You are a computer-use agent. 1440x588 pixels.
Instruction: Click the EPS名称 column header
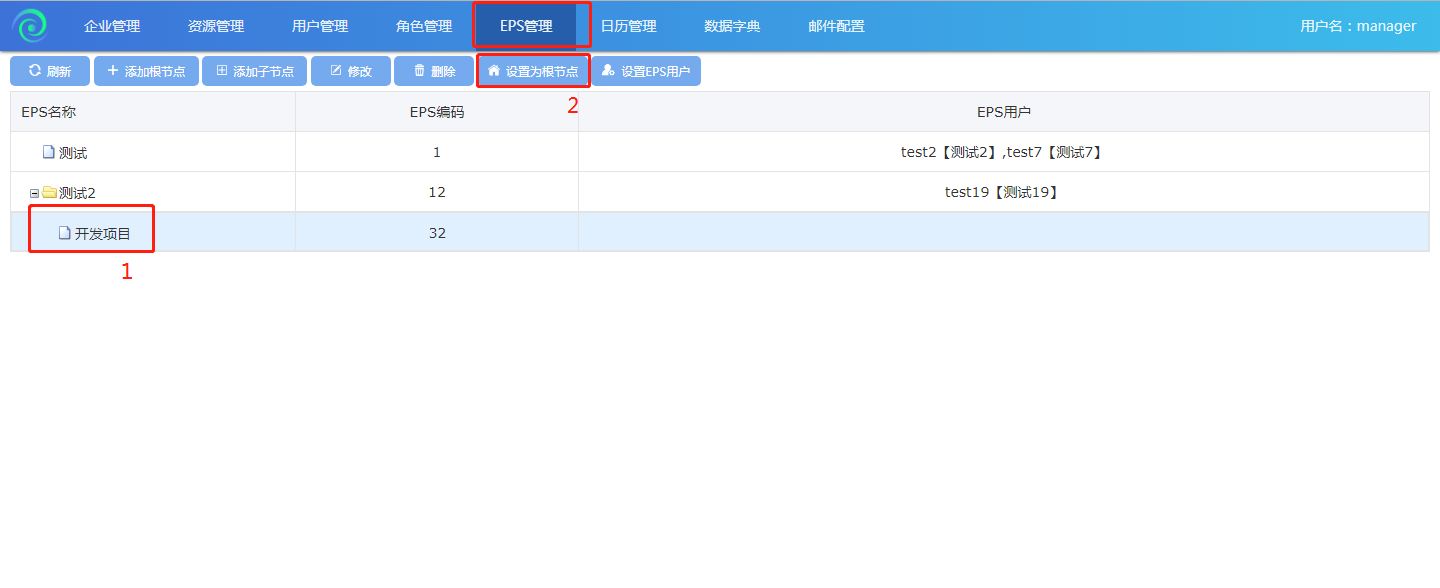tap(153, 112)
